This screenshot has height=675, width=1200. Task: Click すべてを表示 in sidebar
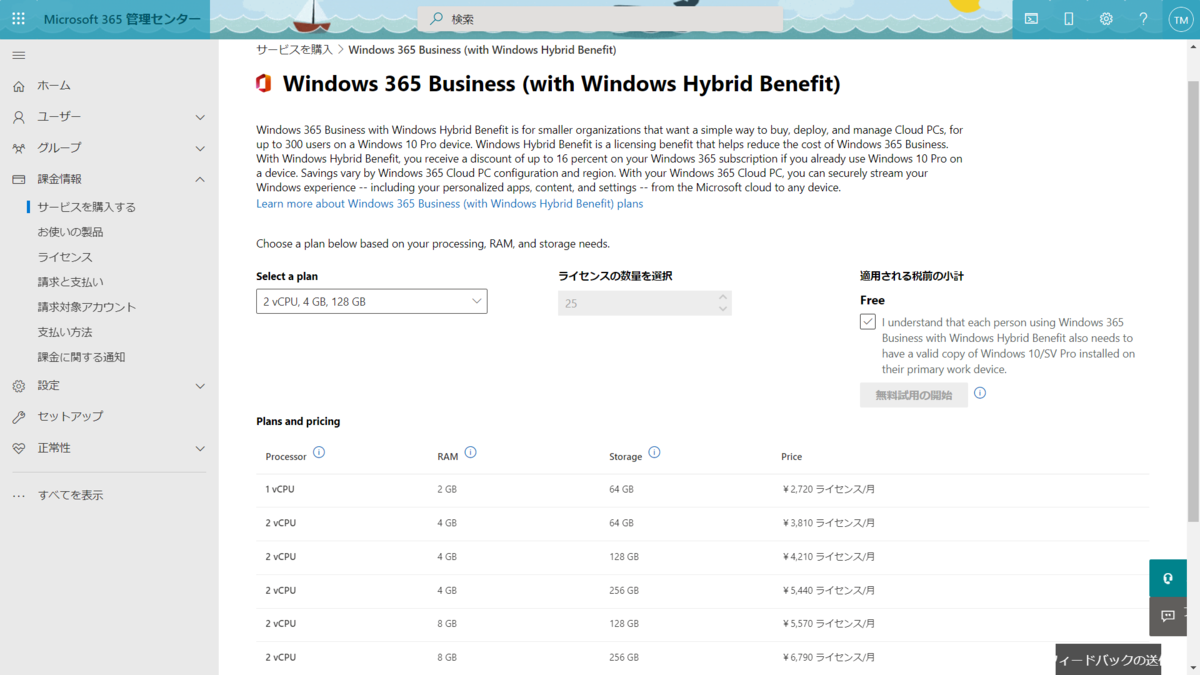tap(70, 495)
